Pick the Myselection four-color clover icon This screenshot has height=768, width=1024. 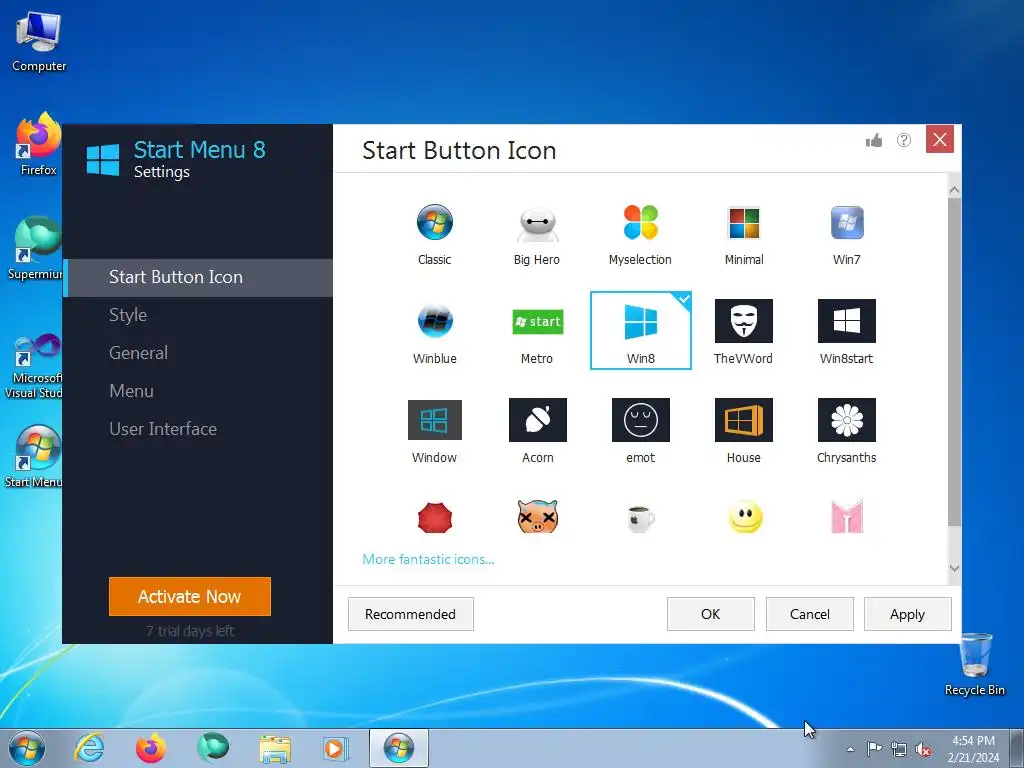pyautogui.click(x=640, y=234)
